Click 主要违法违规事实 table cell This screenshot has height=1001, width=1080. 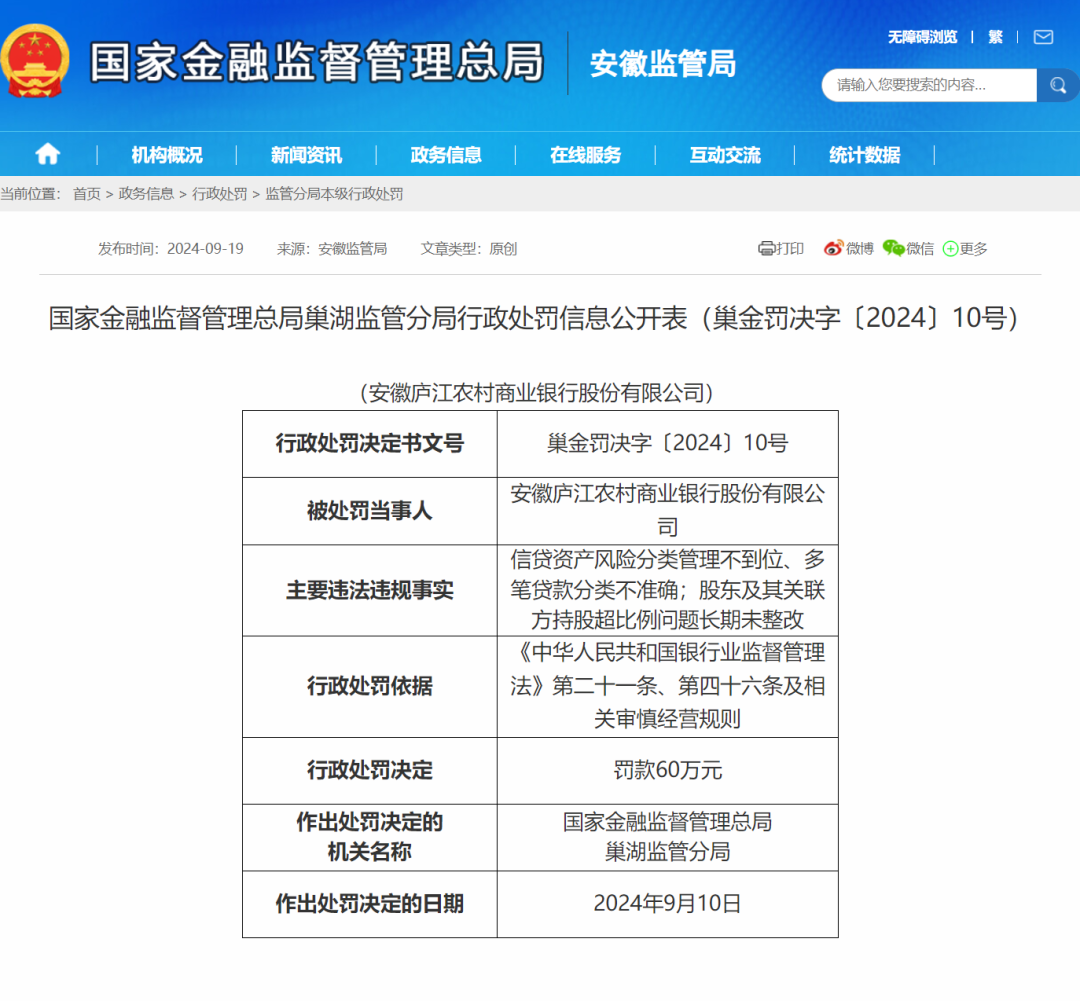[370, 590]
